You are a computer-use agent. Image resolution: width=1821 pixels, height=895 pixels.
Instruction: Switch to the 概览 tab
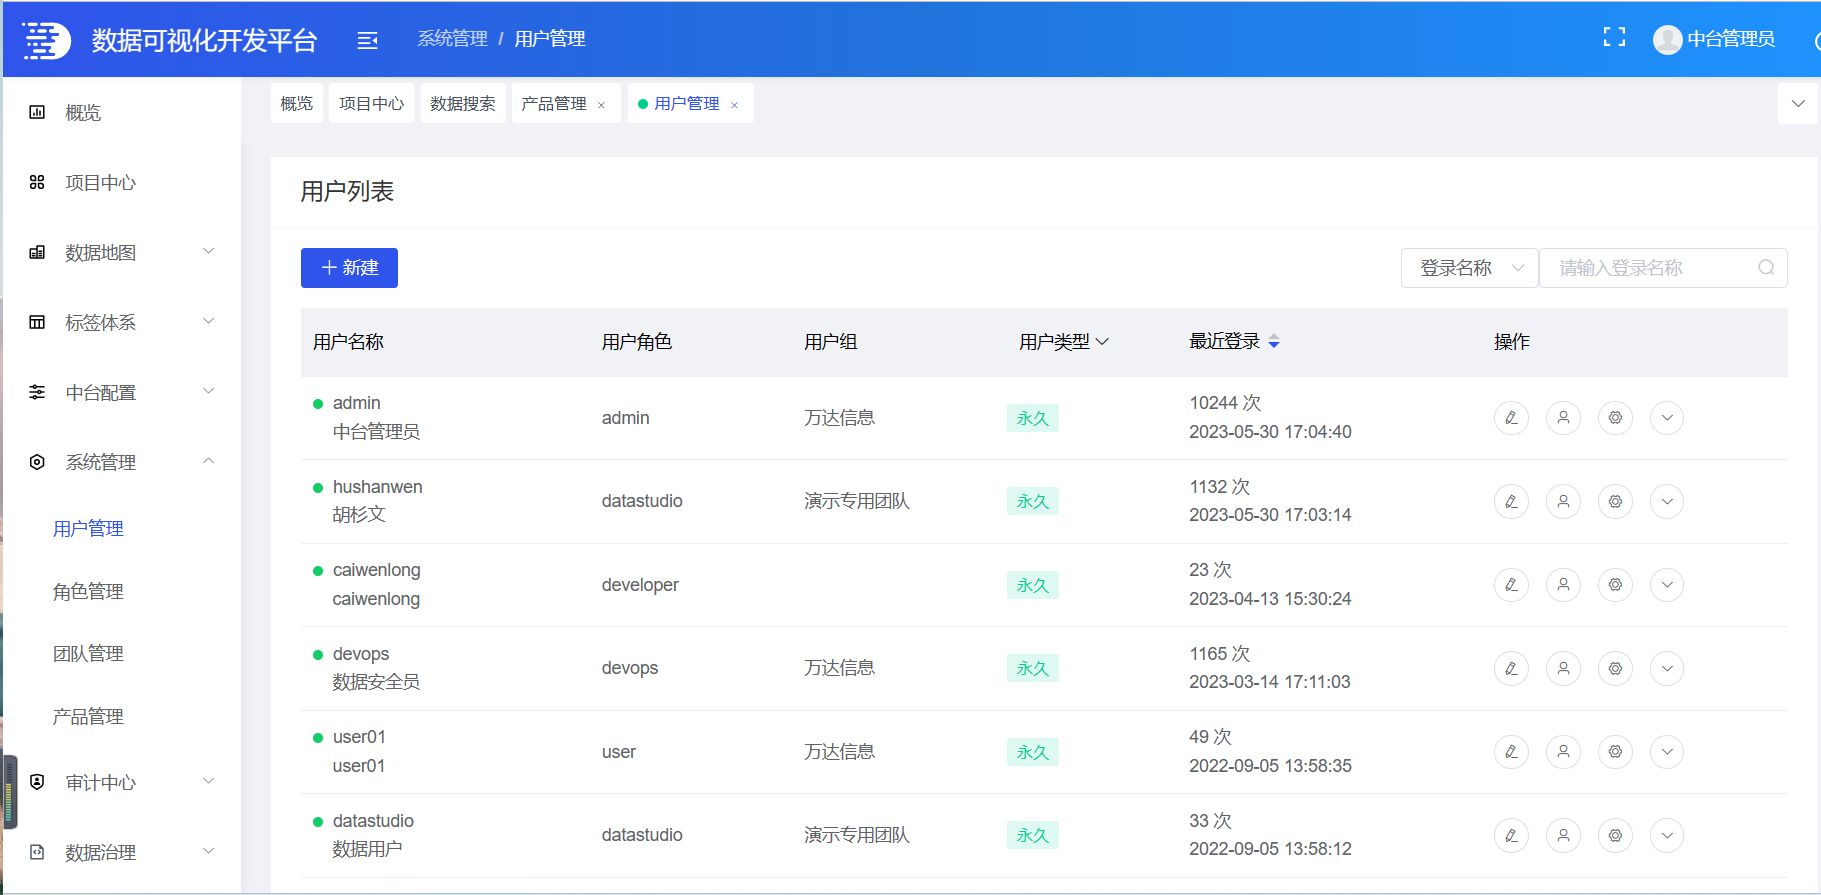click(297, 103)
